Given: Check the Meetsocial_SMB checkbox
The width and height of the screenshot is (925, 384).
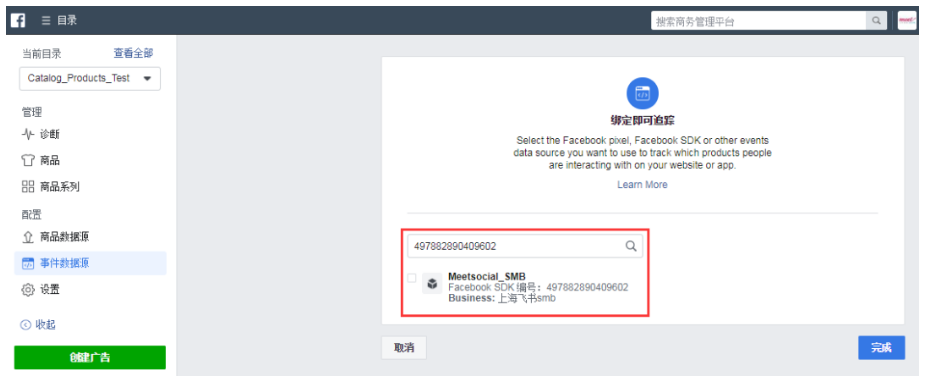Looking at the screenshot, I should click(x=412, y=277).
